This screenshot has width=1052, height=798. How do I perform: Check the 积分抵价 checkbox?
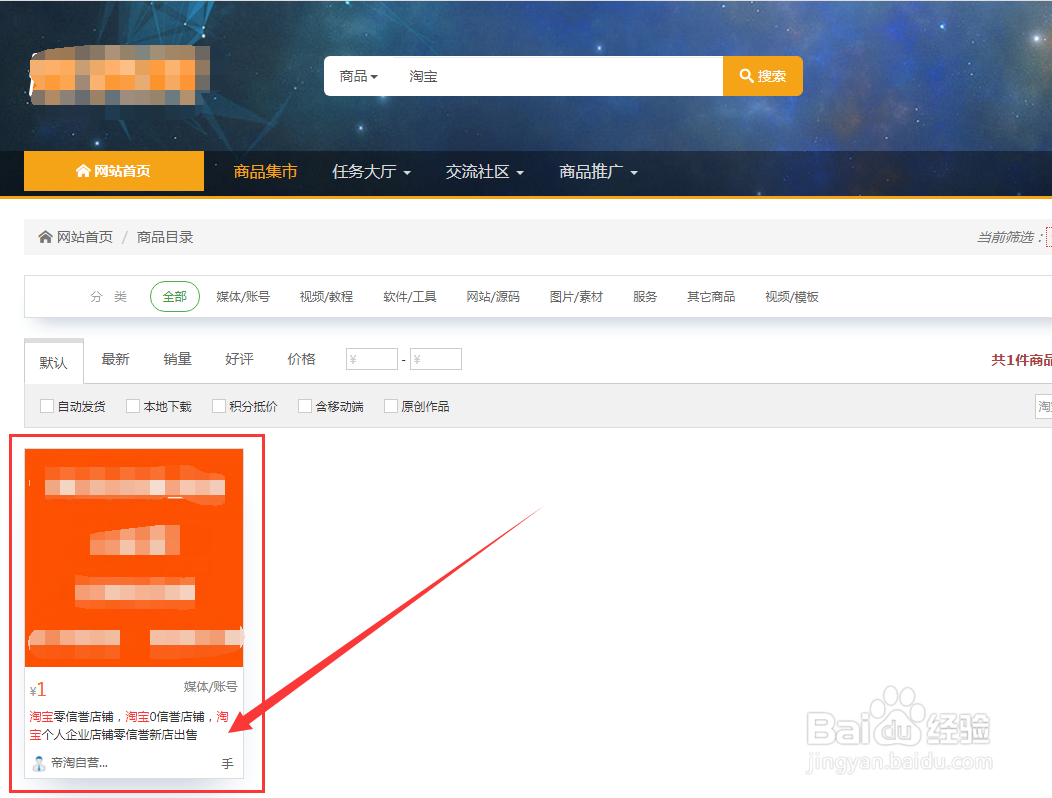[x=219, y=406]
